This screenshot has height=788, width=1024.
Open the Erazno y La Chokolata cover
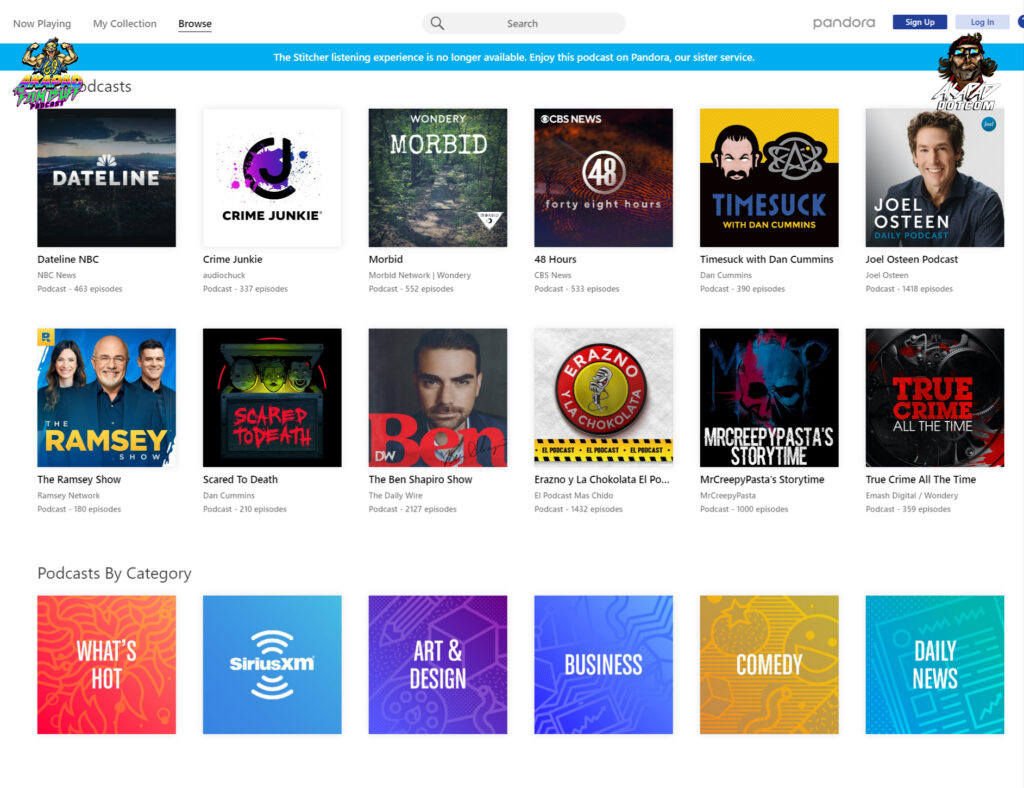(603, 398)
